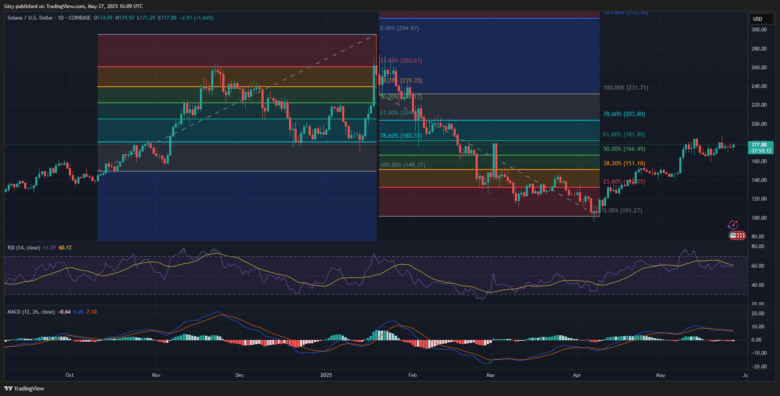Click the MACD pane 20.00 scale label
The width and height of the screenshot is (780, 396).
758,314
